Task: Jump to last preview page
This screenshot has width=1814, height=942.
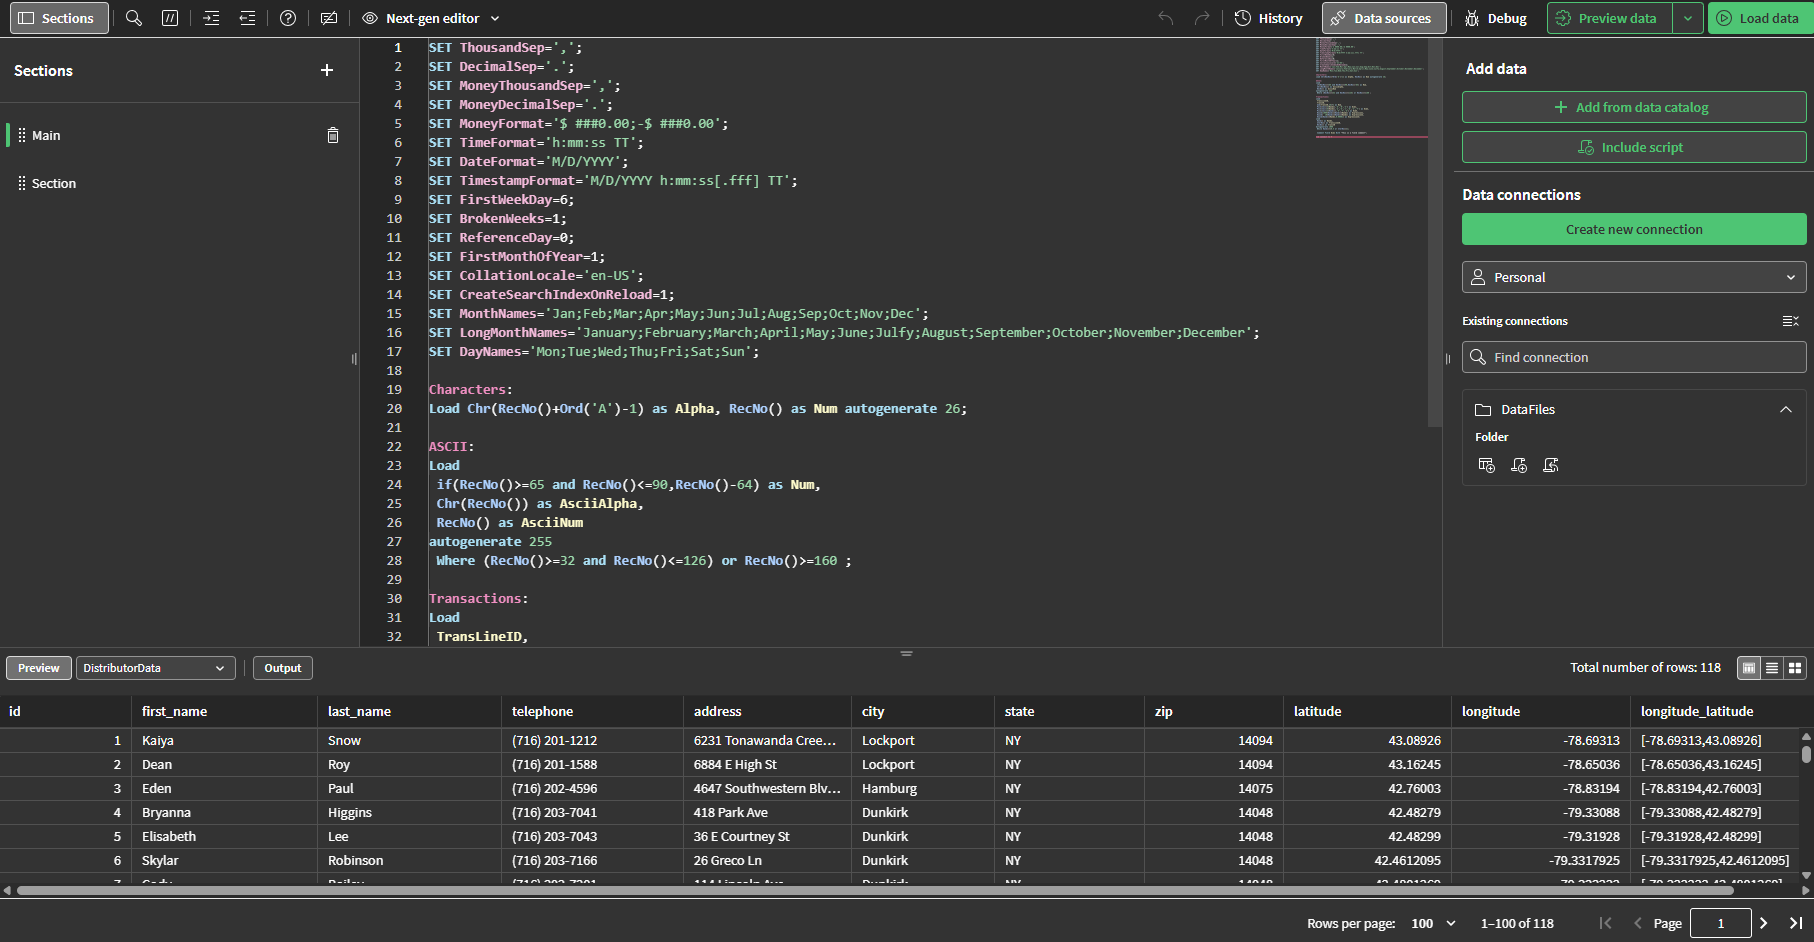Action: click(x=1796, y=923)
